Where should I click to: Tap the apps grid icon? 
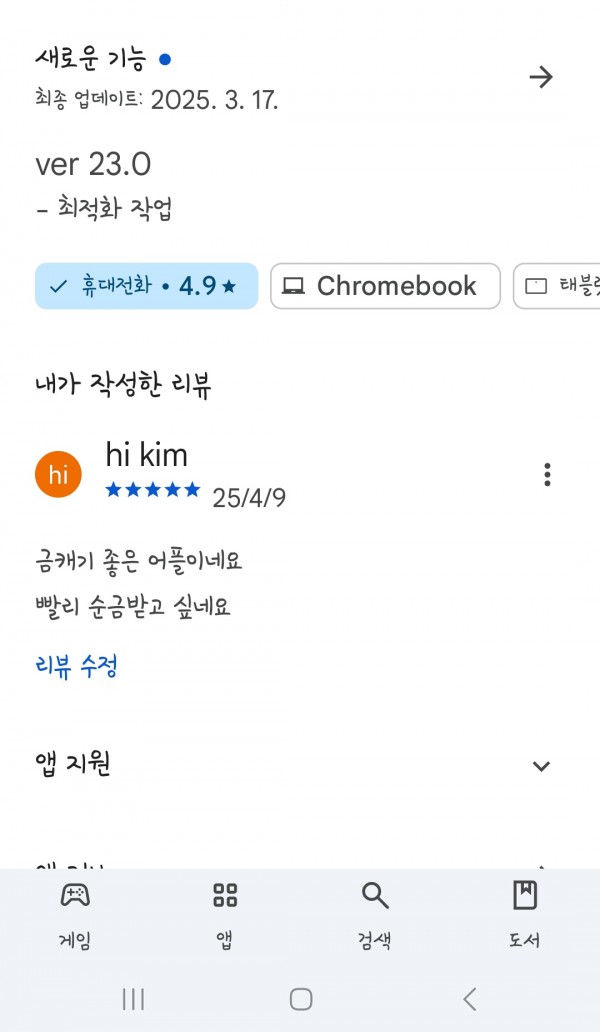click(225, 895)
